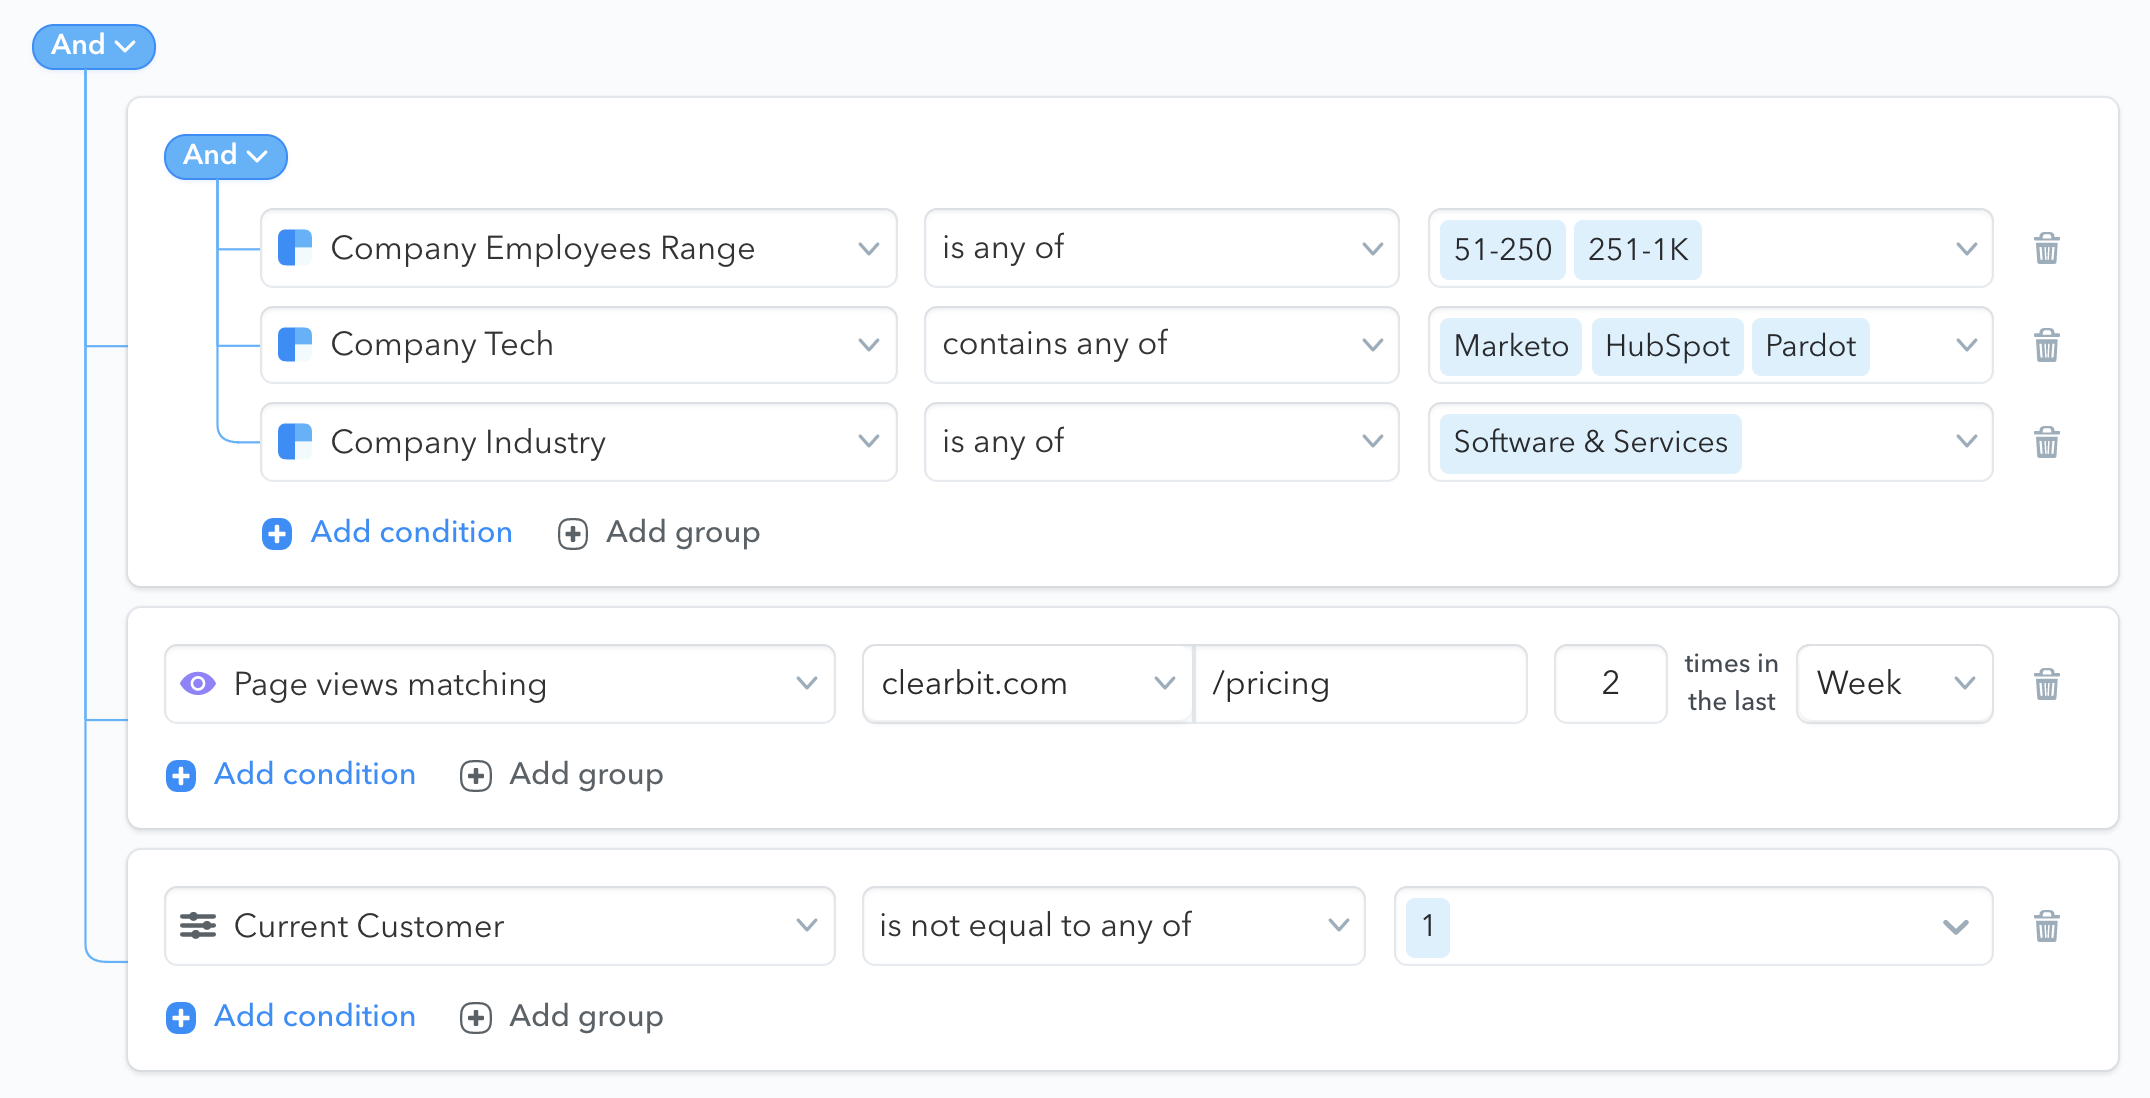Click the /pricing path input field

coord(1360,684)
